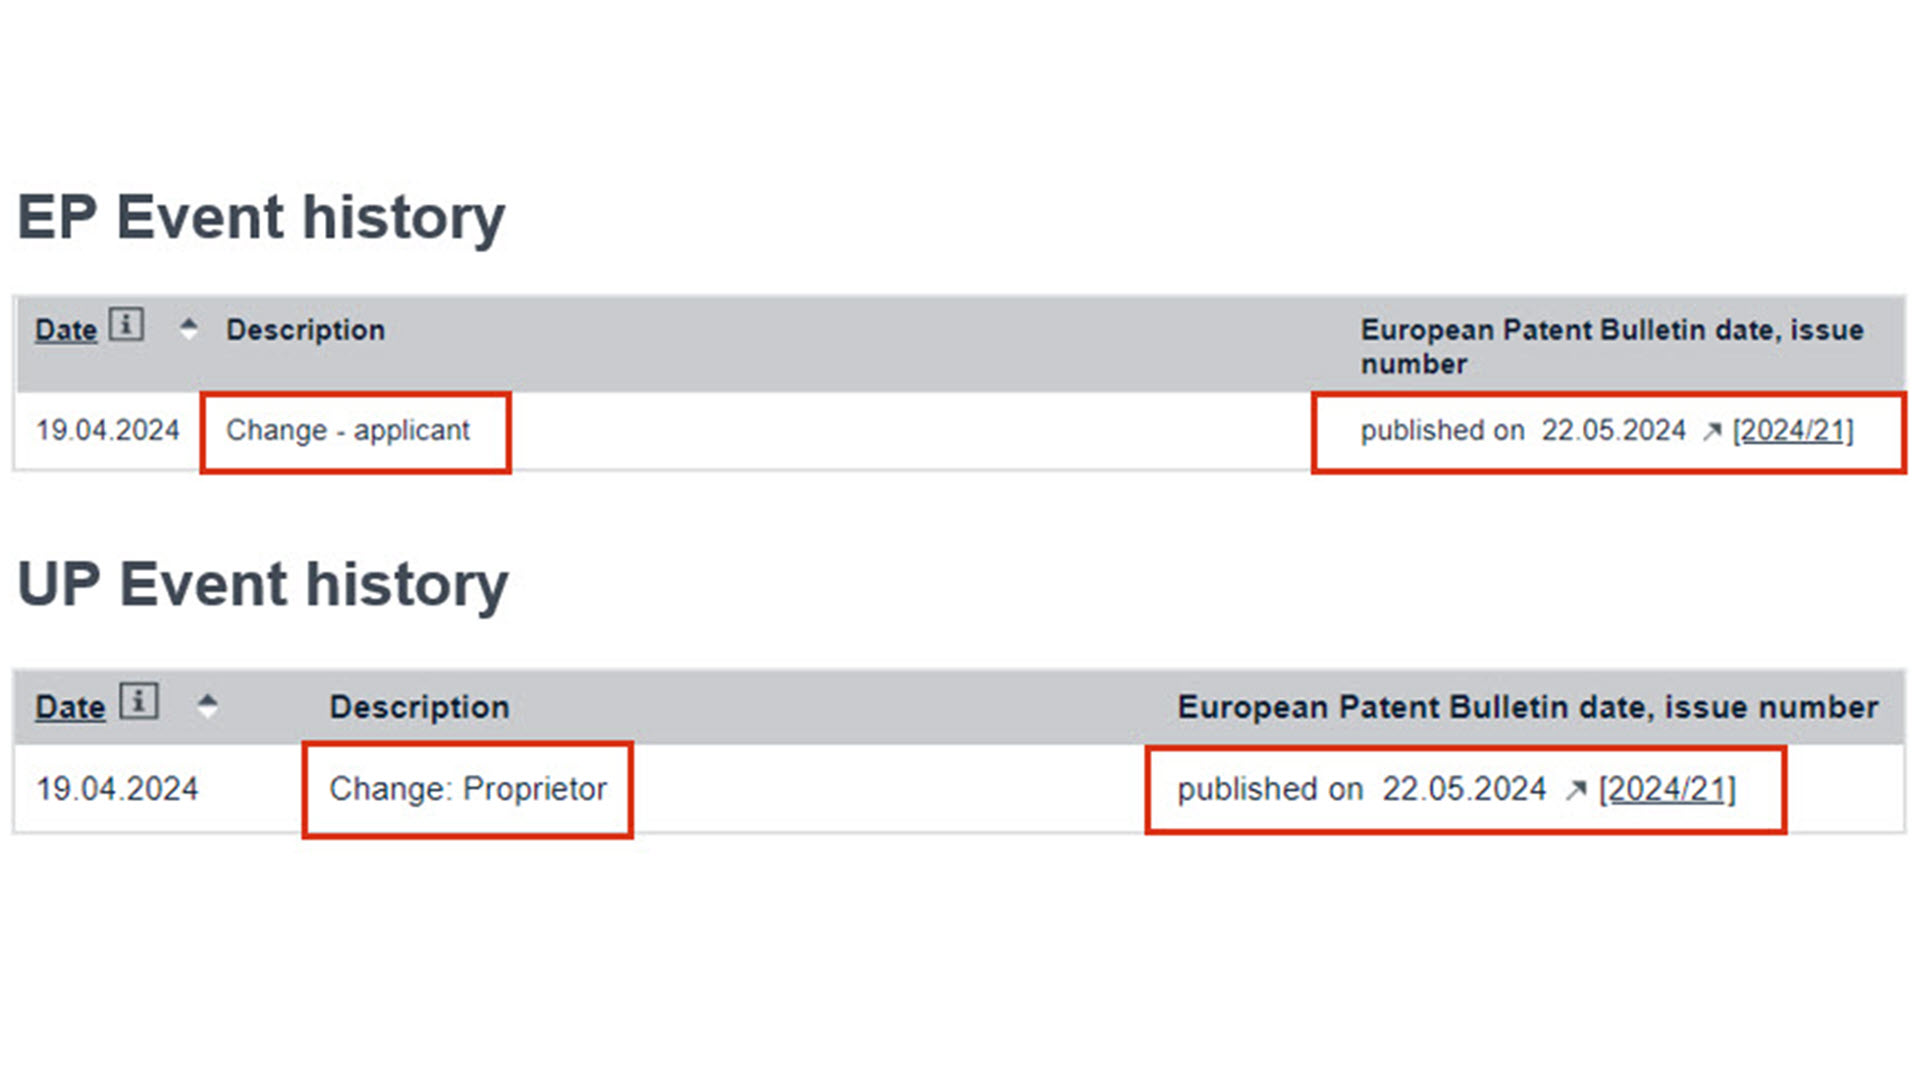Click the sort arrow in UP Event history table
The width and height of the screenshot is (1920, 1080).
coord(207,705)
